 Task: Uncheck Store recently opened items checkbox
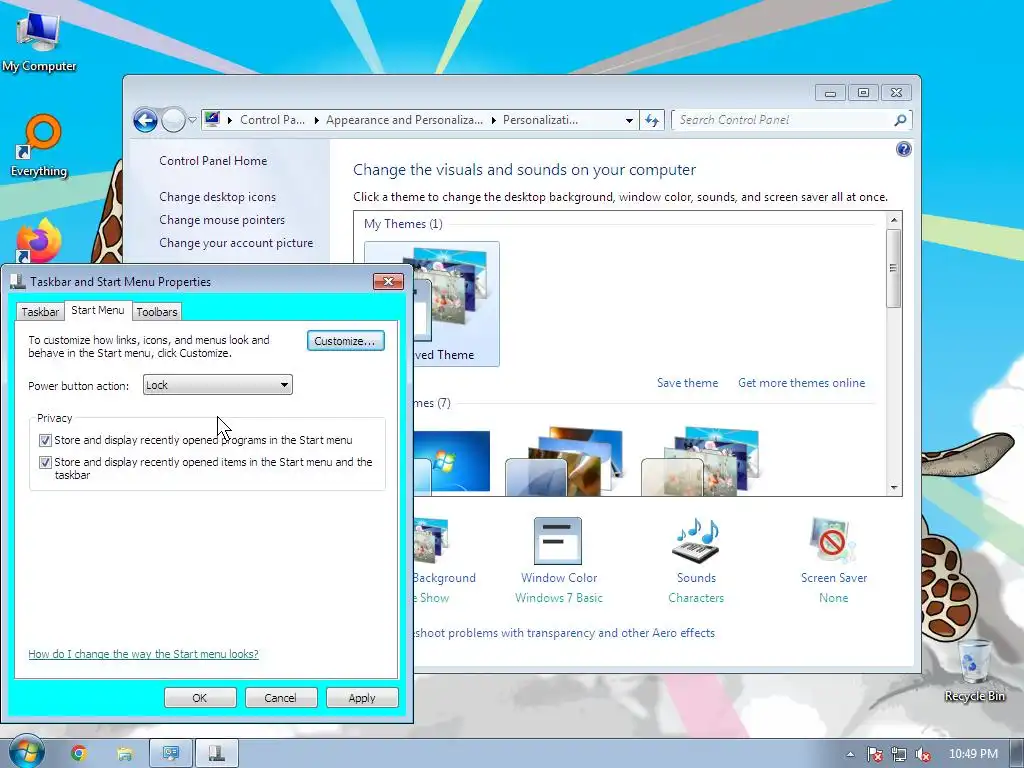(x=45, y=462)
